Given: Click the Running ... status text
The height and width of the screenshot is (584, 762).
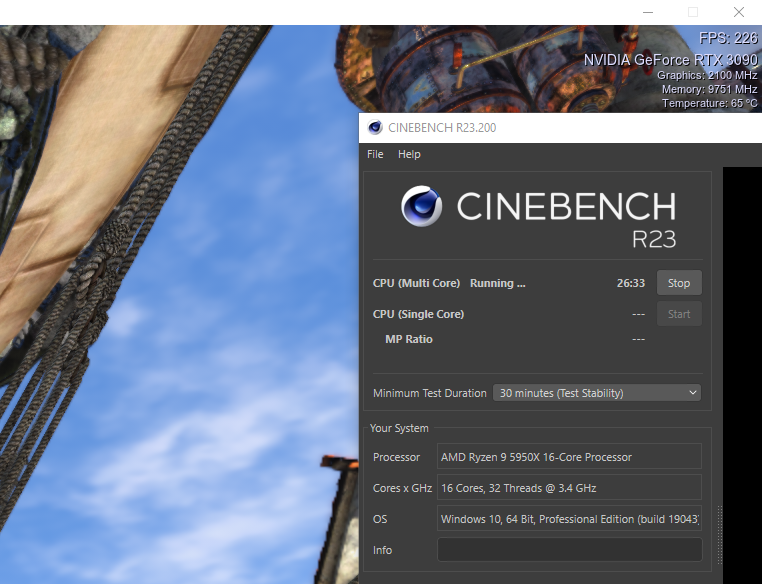Looking at the screenshot, I should 498,283.
